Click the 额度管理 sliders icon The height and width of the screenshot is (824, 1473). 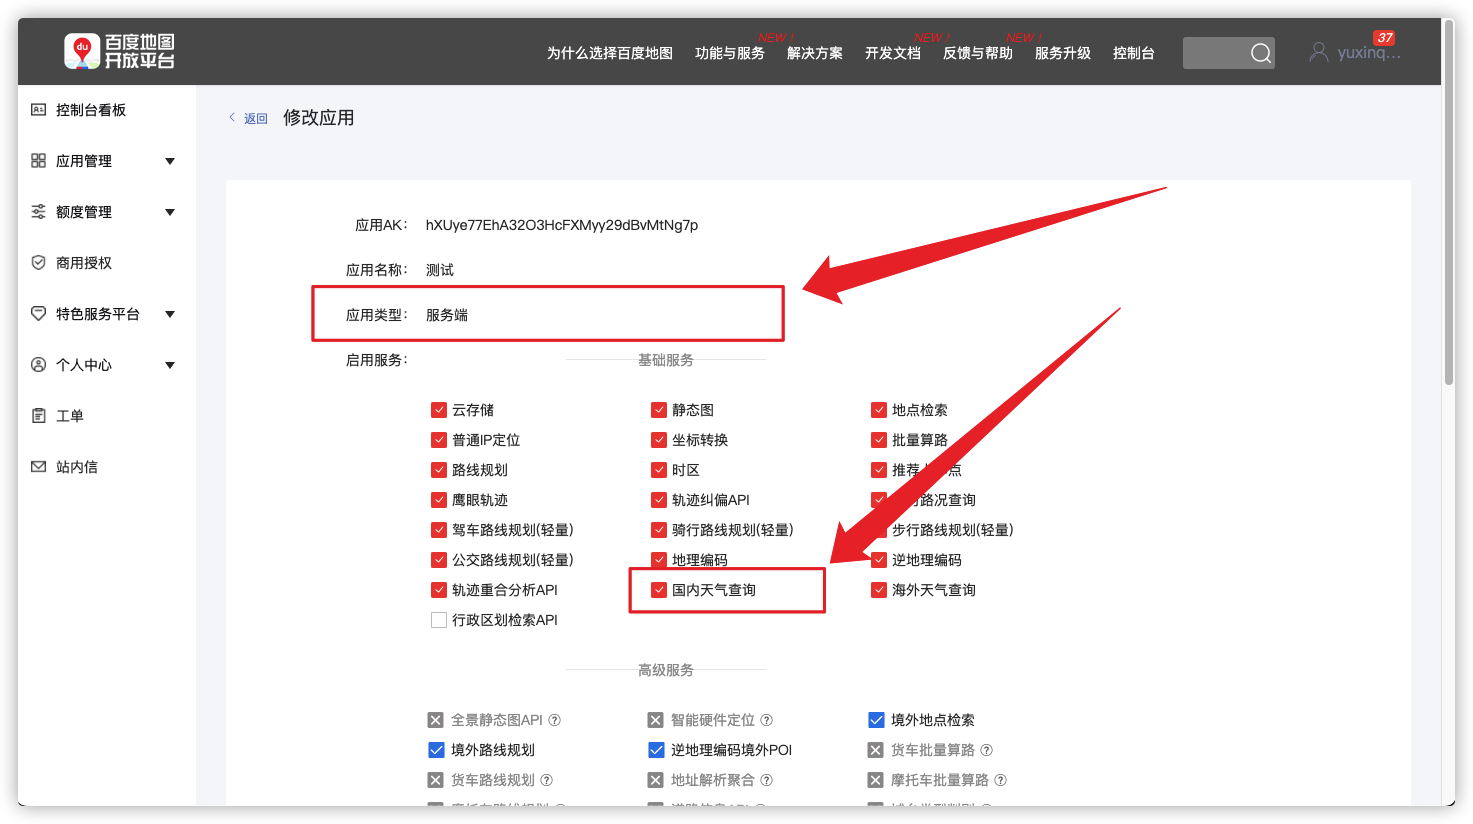click(x=38, y=212)
